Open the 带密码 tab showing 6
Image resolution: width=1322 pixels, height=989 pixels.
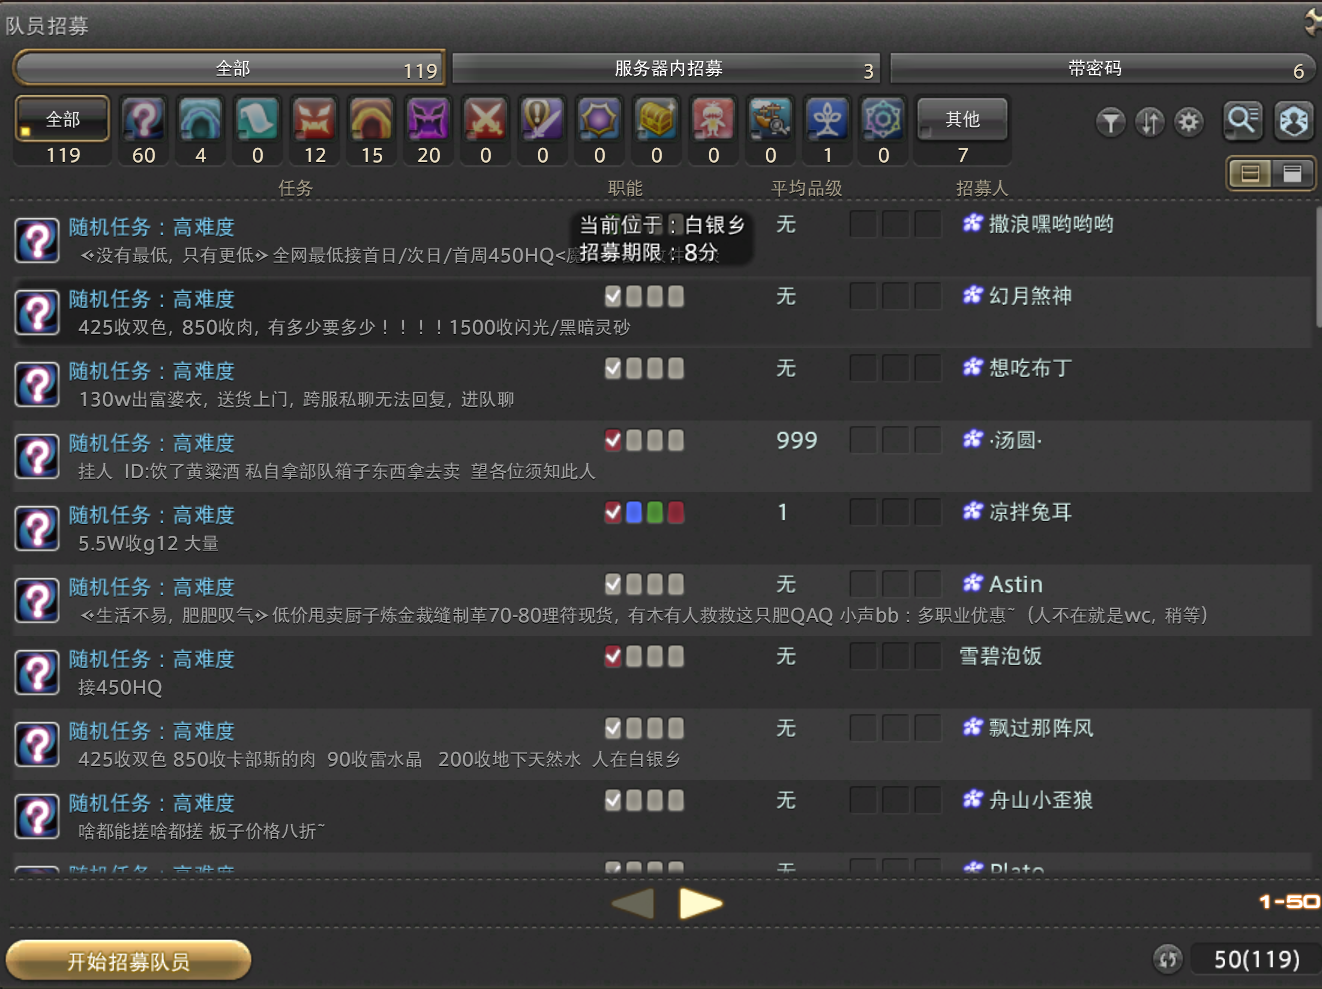[x=1103, y=68]
